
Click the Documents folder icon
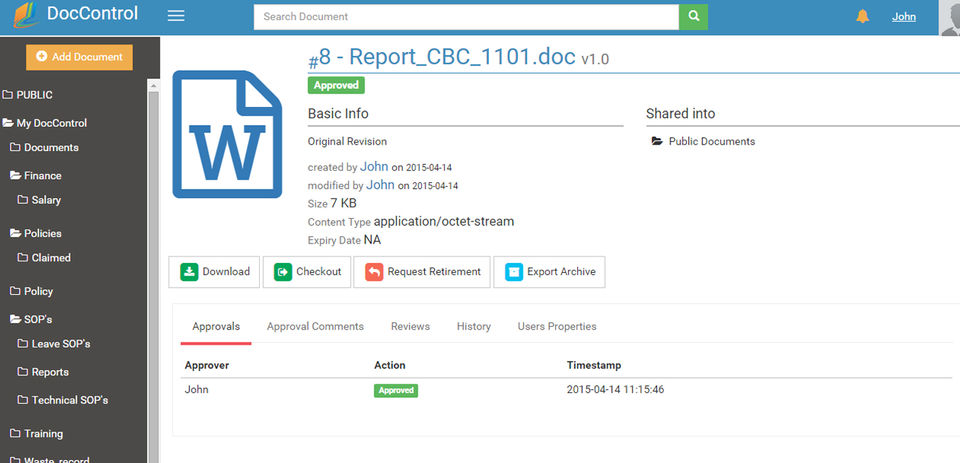pyautogui.click(x=15, y=148)
